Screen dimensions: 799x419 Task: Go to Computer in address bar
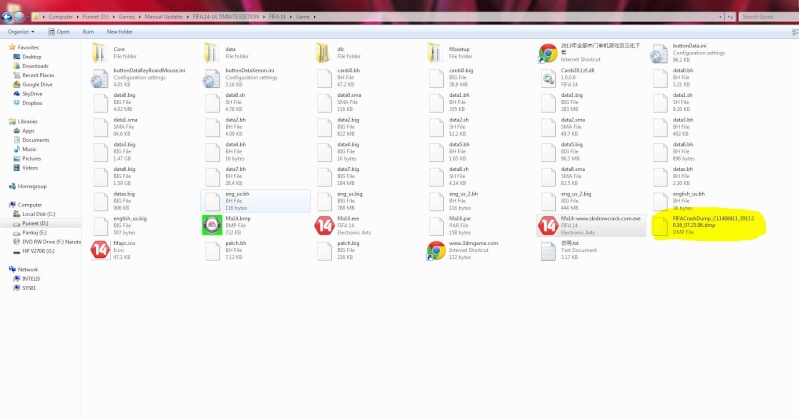61,17
